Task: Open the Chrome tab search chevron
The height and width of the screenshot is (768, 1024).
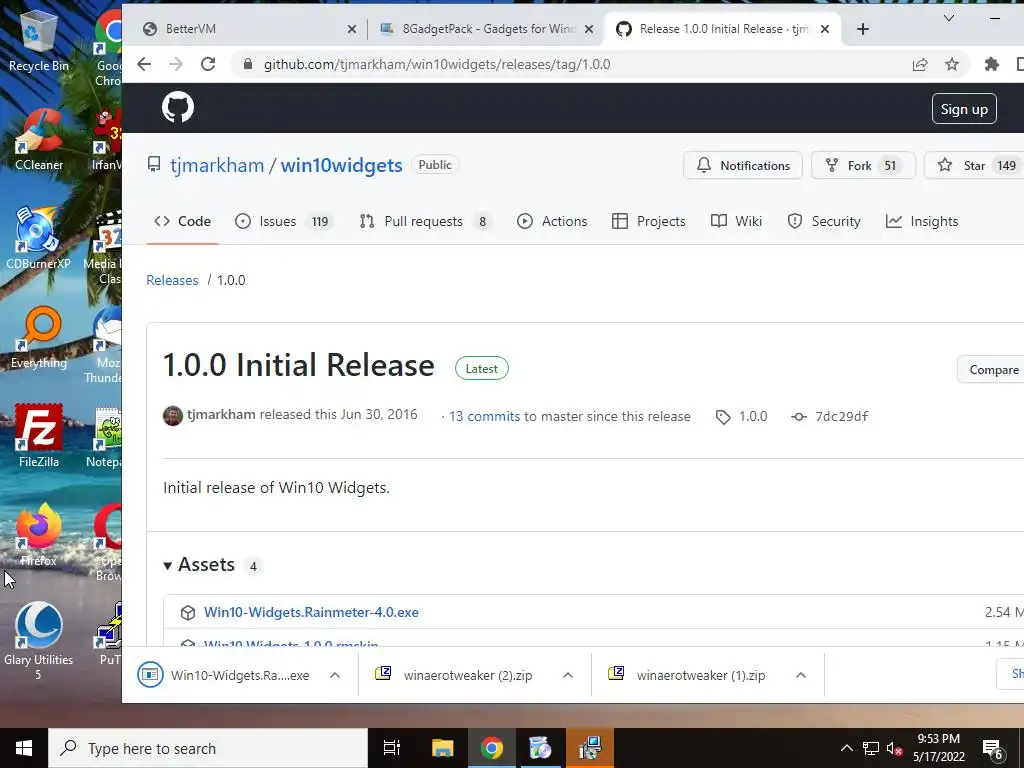Action: [949, 18]
